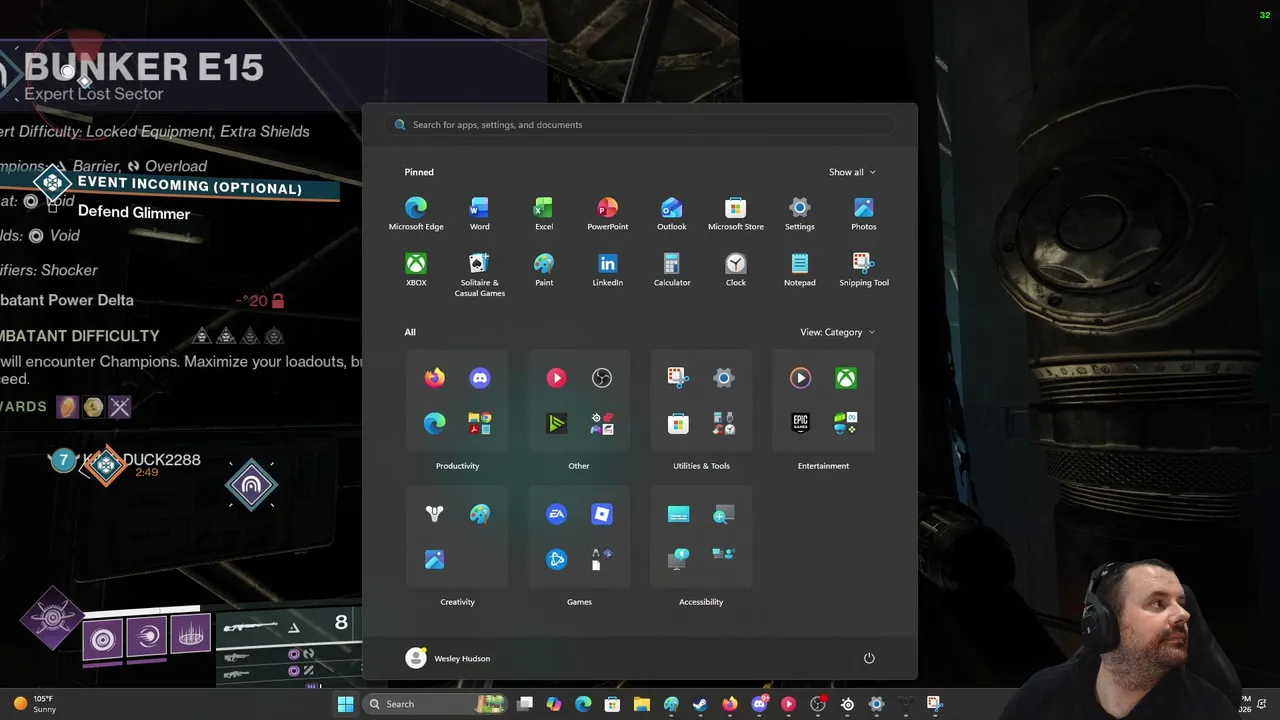Expand more apps in Games group
Viewport: 1280px width, 720px height.
tap(602, 559)
